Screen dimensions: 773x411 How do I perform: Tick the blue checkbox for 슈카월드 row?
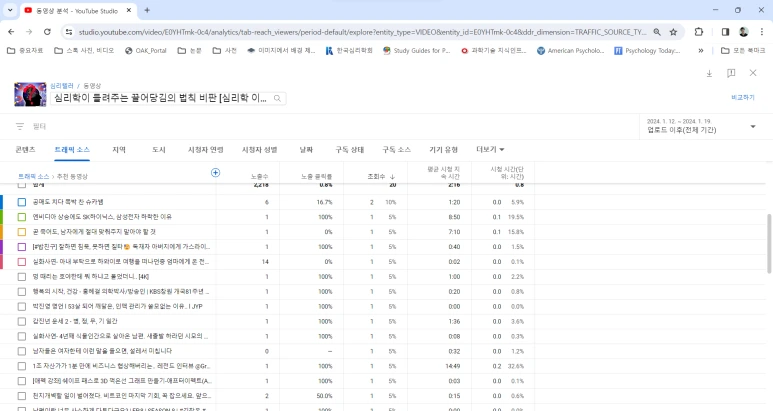coord(22,202)
